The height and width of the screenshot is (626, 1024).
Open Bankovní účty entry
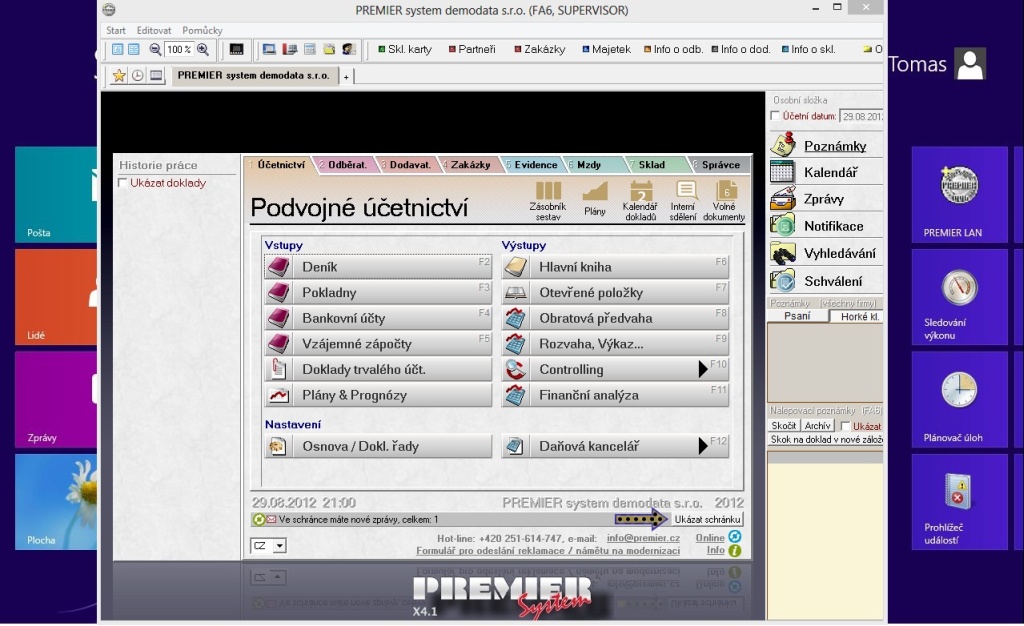[x=378, y=319]
